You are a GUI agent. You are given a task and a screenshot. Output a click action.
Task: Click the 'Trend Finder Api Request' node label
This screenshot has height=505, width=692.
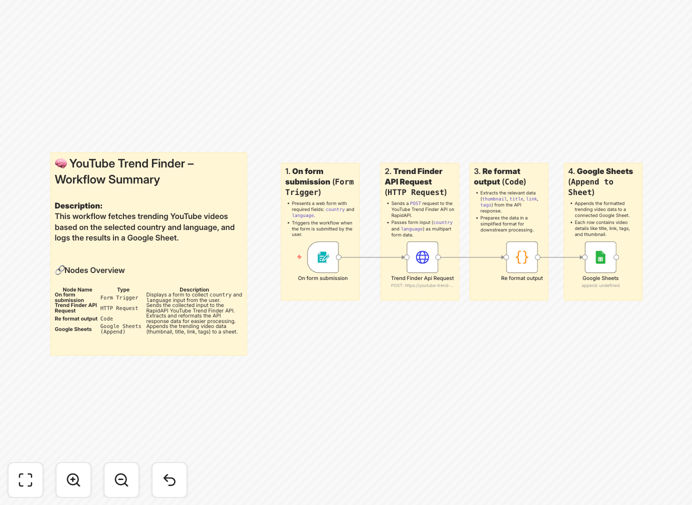(x=422, y=278)
